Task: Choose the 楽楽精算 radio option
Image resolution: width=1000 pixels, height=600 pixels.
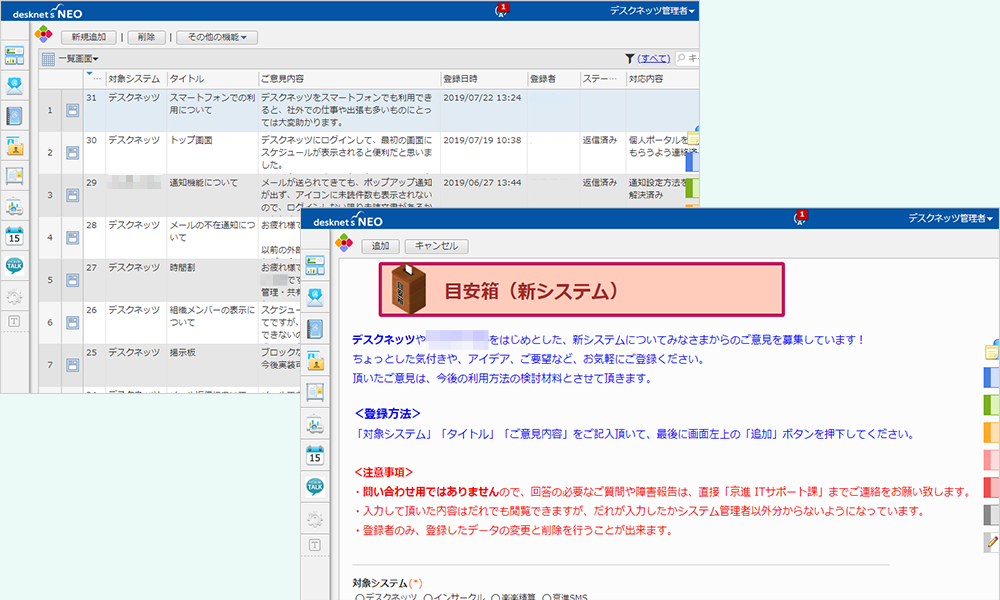Action: pos(495,597)
